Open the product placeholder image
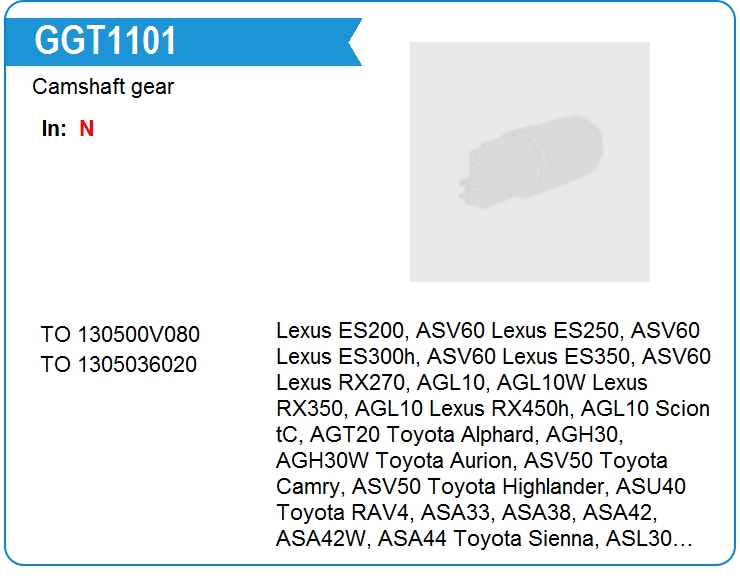 [x=529, y=161]
